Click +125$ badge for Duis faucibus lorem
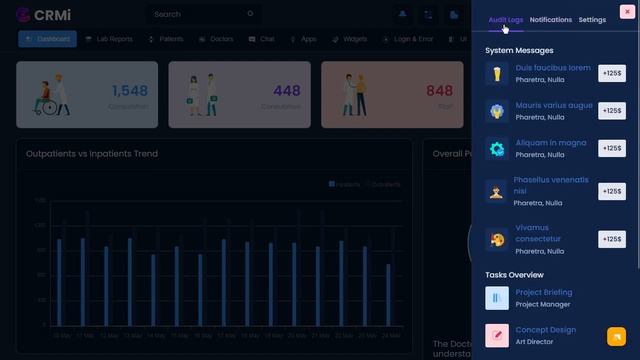Screen dimensions: 640x360 (x=612, y=73)
